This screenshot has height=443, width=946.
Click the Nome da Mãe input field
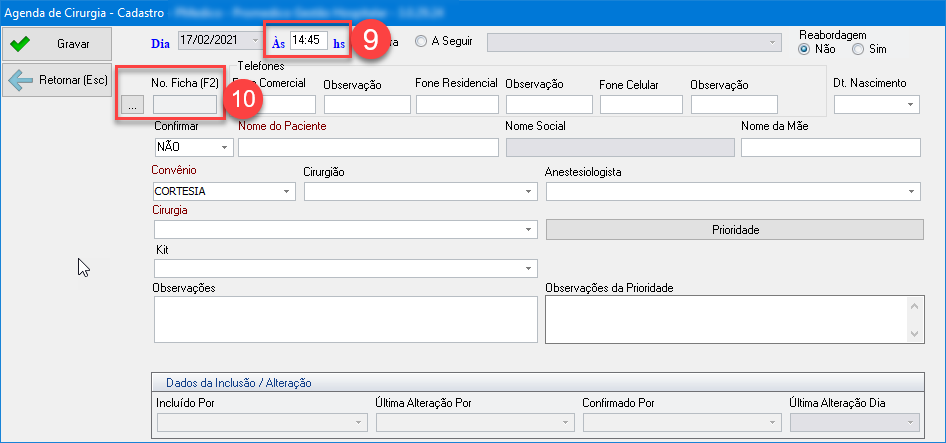pos(830,148)
